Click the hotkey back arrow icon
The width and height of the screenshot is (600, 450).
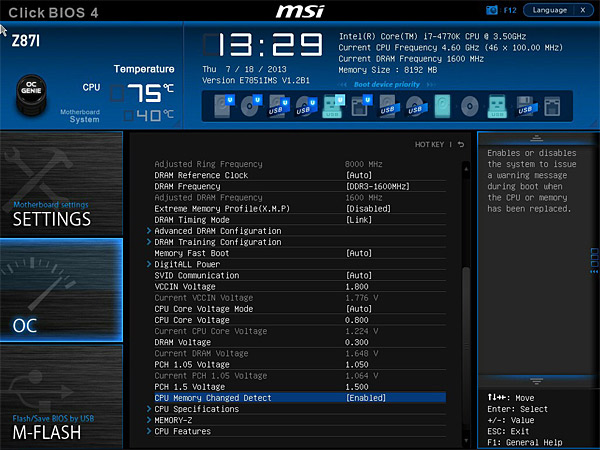point(461,144)
